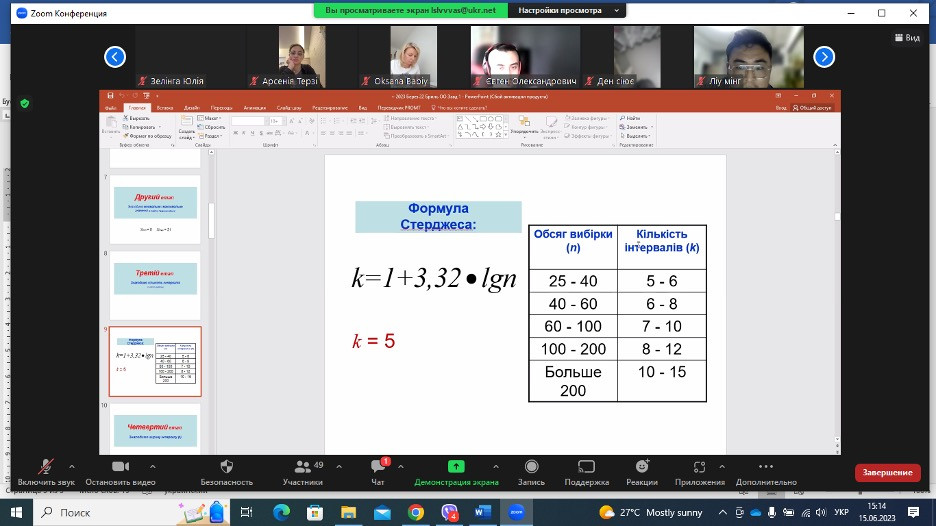Click Найти in the ribbon
The image size is (936, 526).
pos(630,118)
